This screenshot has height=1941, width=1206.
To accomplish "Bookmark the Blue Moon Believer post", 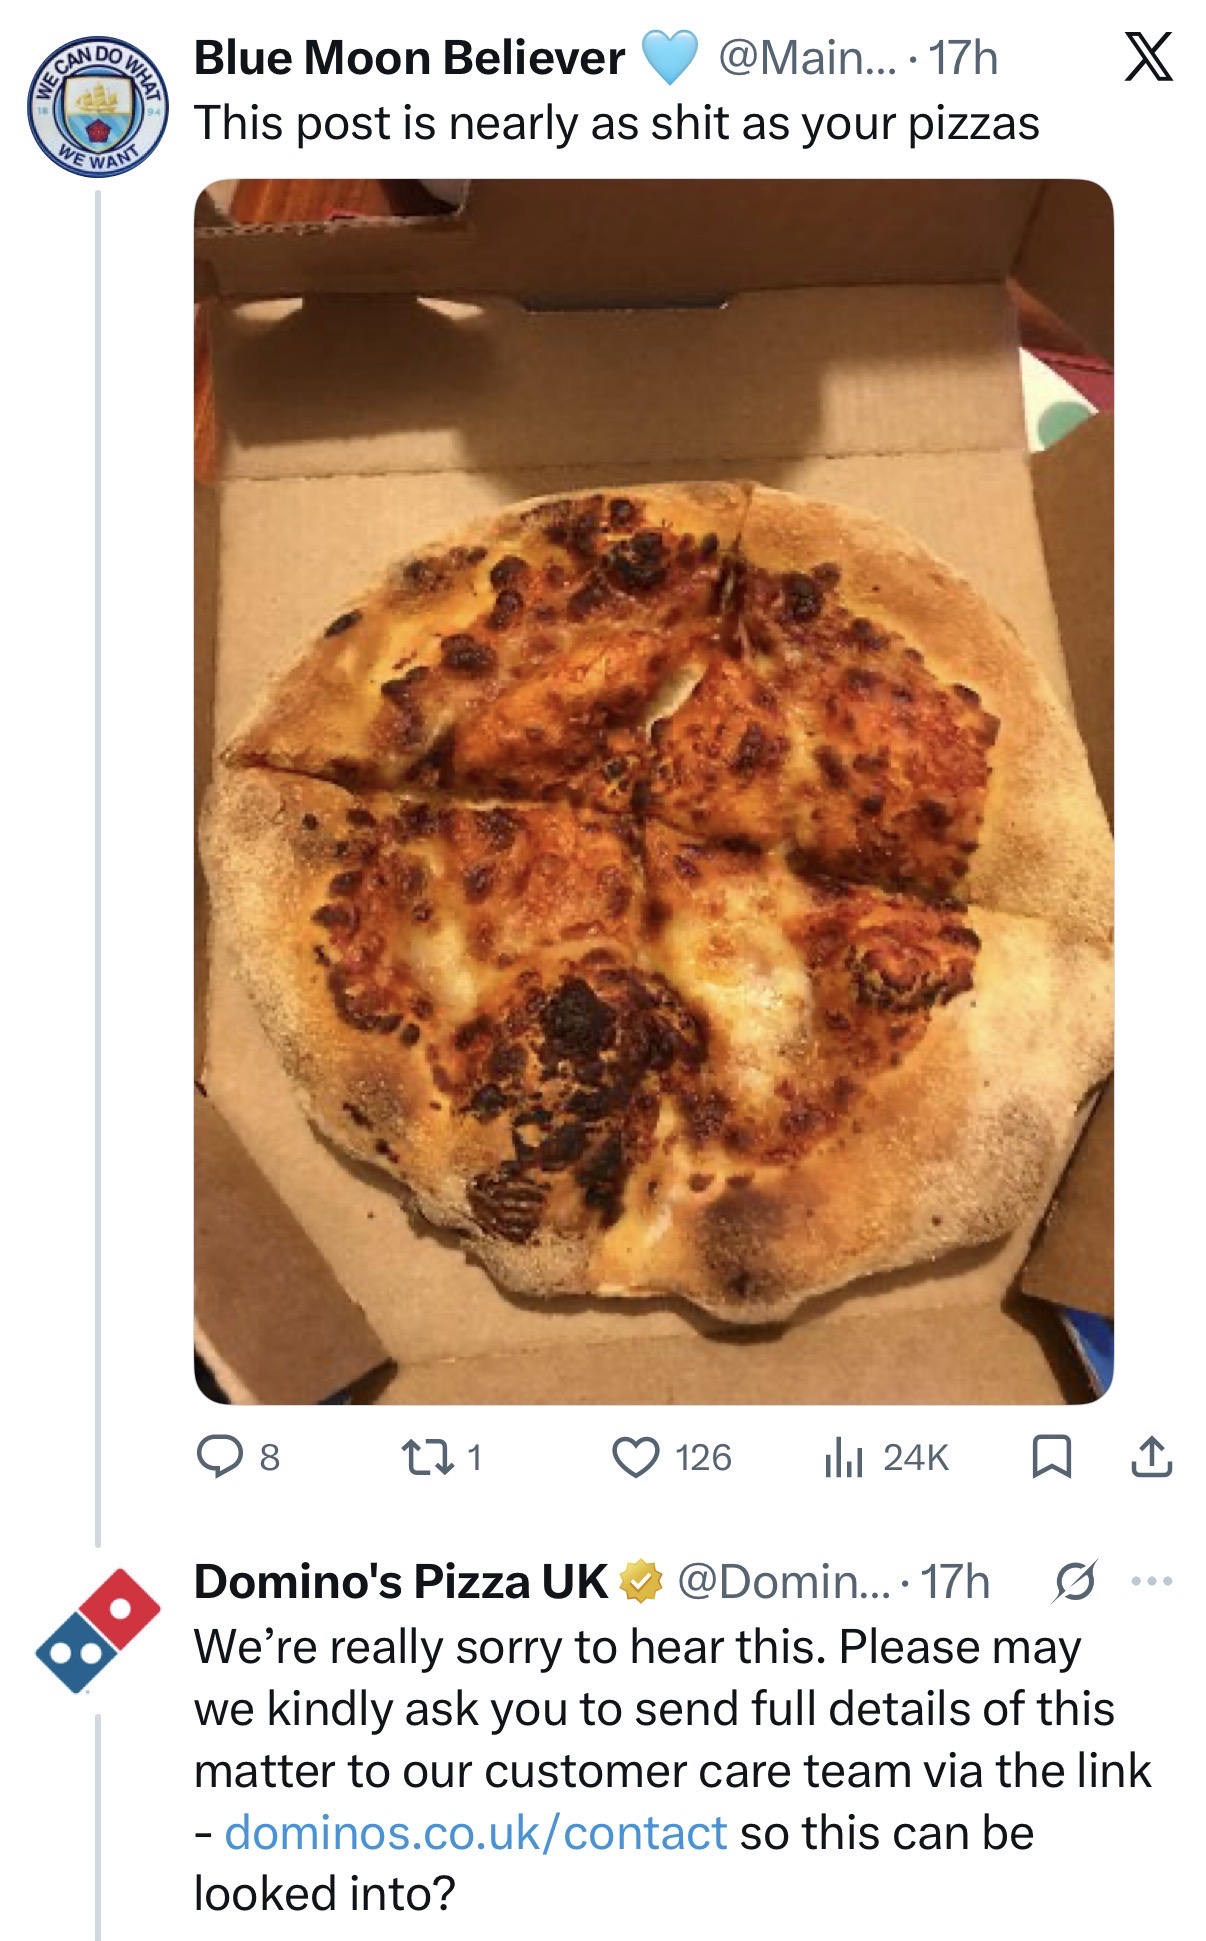I will (x=1051, y=1457).
